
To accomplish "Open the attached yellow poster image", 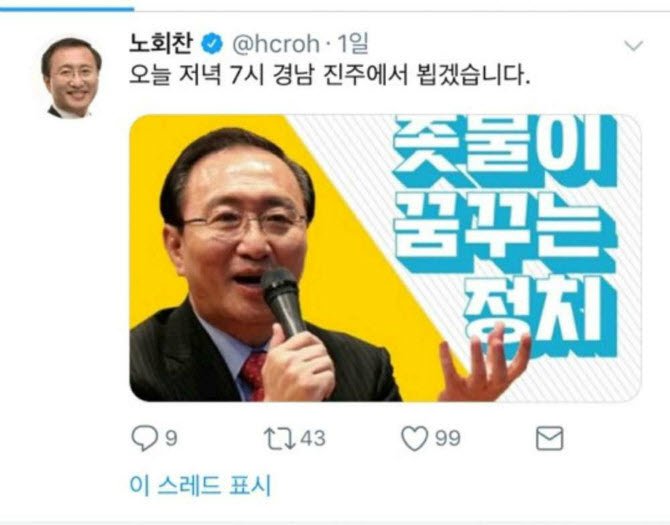I will pos(385,258).
